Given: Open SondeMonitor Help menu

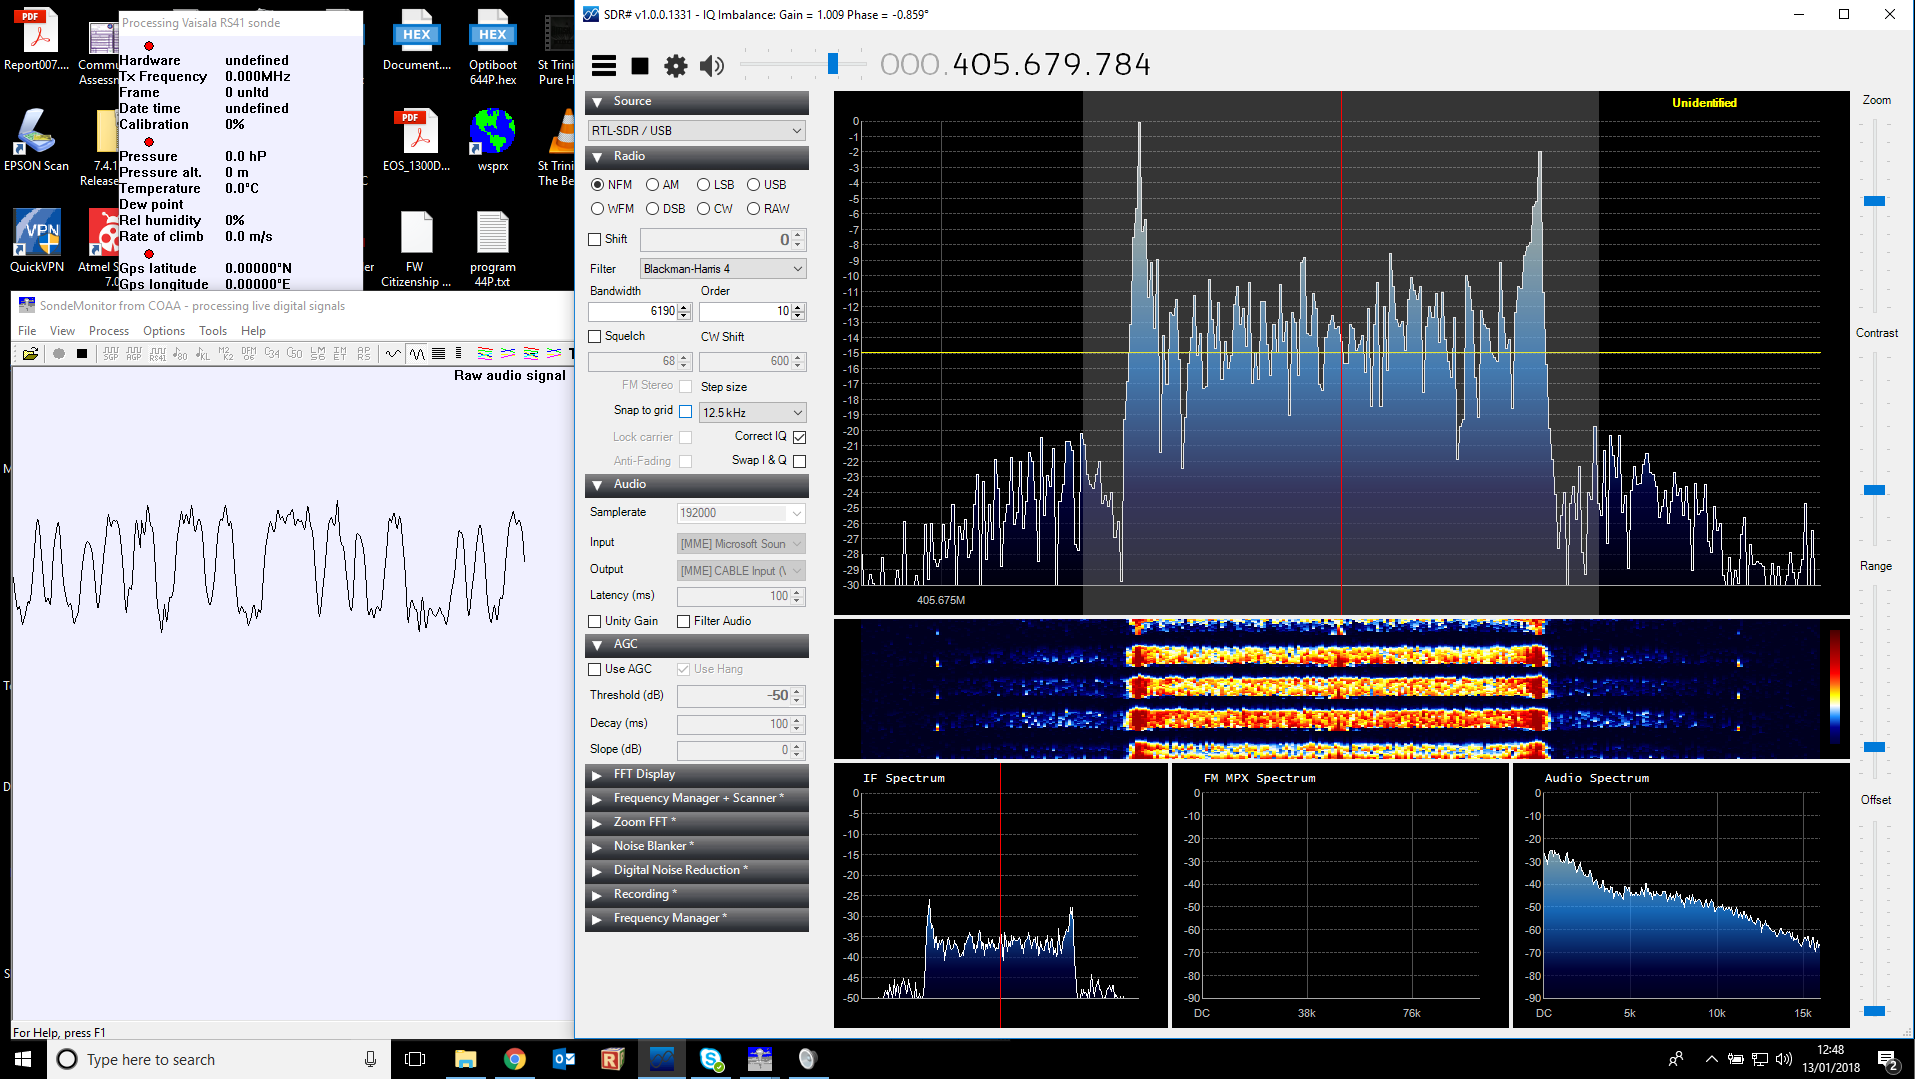Looking at the screenshot, I should pos(253,331).
